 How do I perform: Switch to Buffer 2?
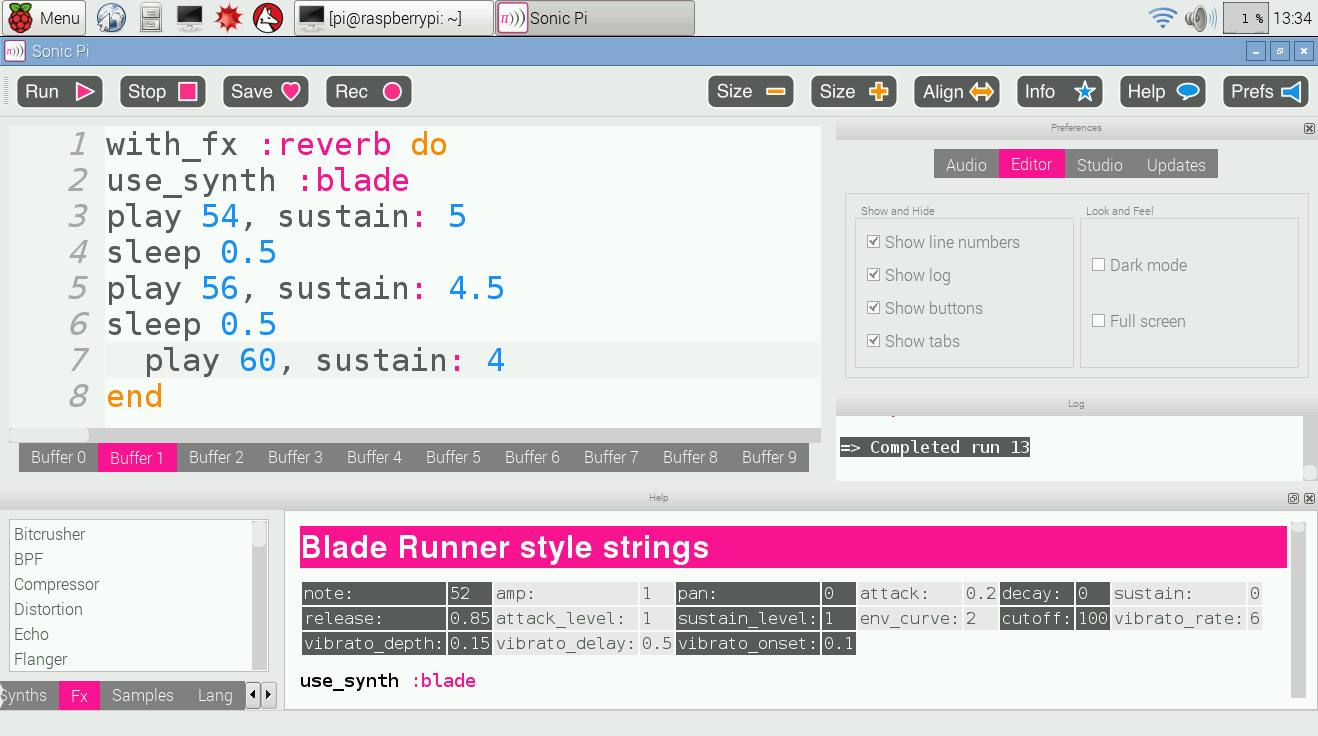pyautogui.click(x=216, y=457)
